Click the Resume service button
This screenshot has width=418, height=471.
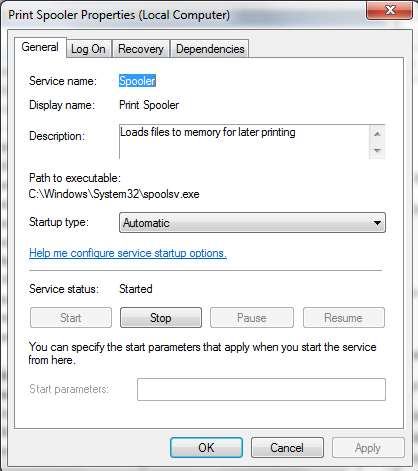[344, 318]
